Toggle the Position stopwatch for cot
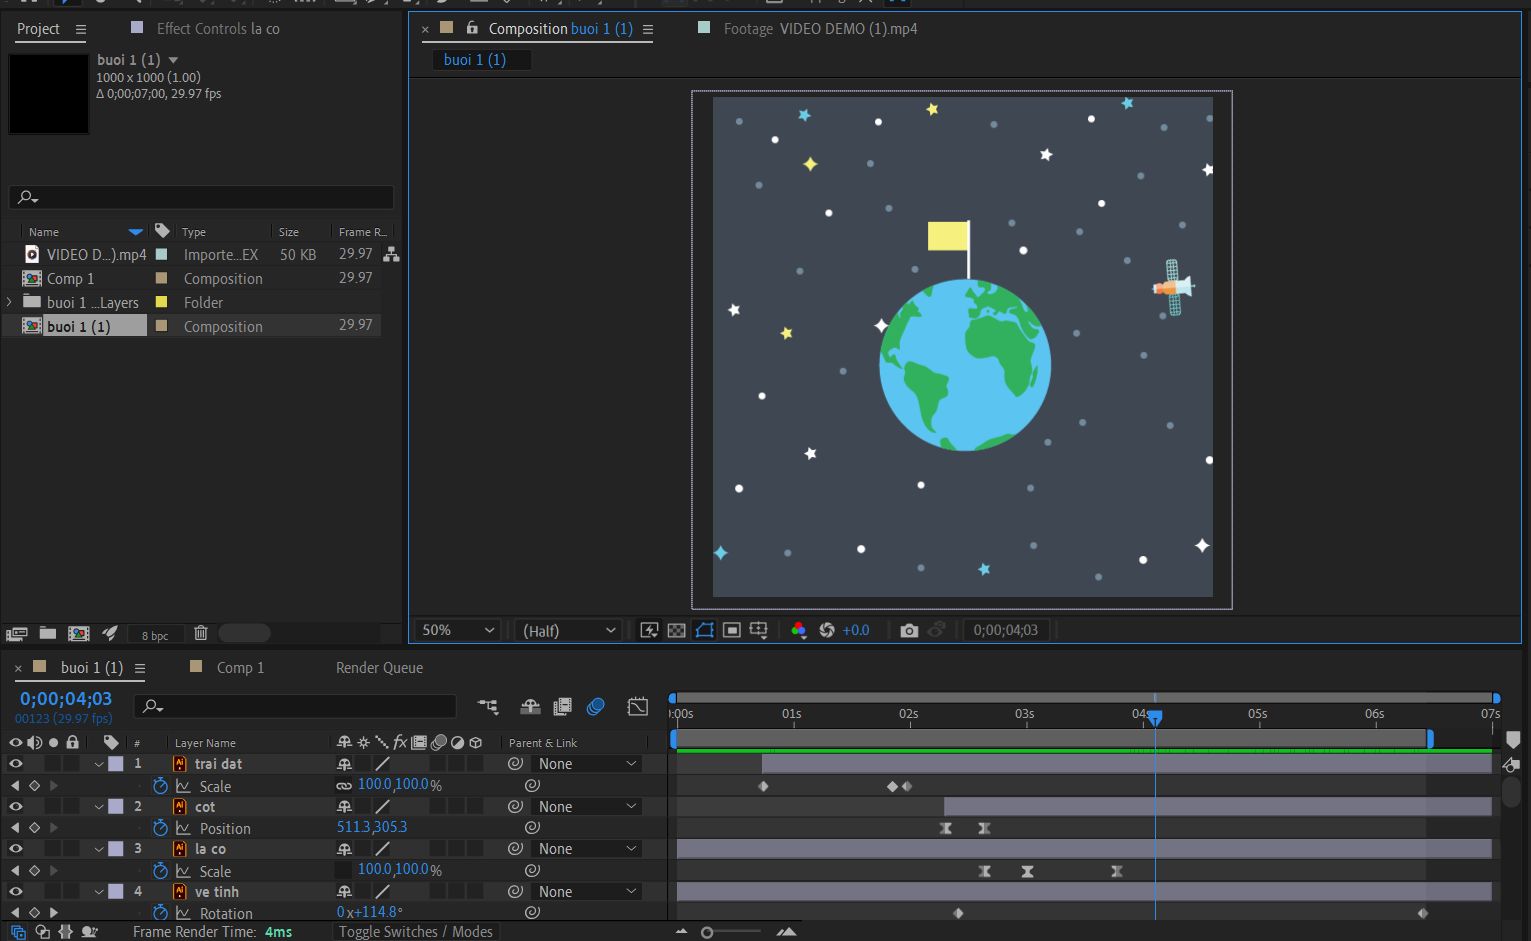Screen dimensions: 1531x941 160,828
